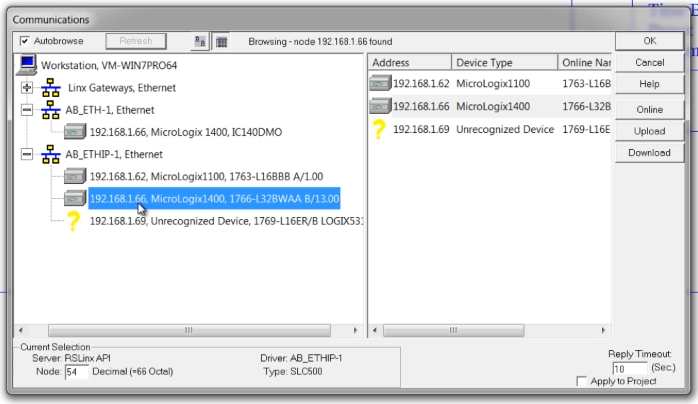Open Help for Communications dialog
The height and width of the screenshot is (404, 698).
click(x=649, y=84)
